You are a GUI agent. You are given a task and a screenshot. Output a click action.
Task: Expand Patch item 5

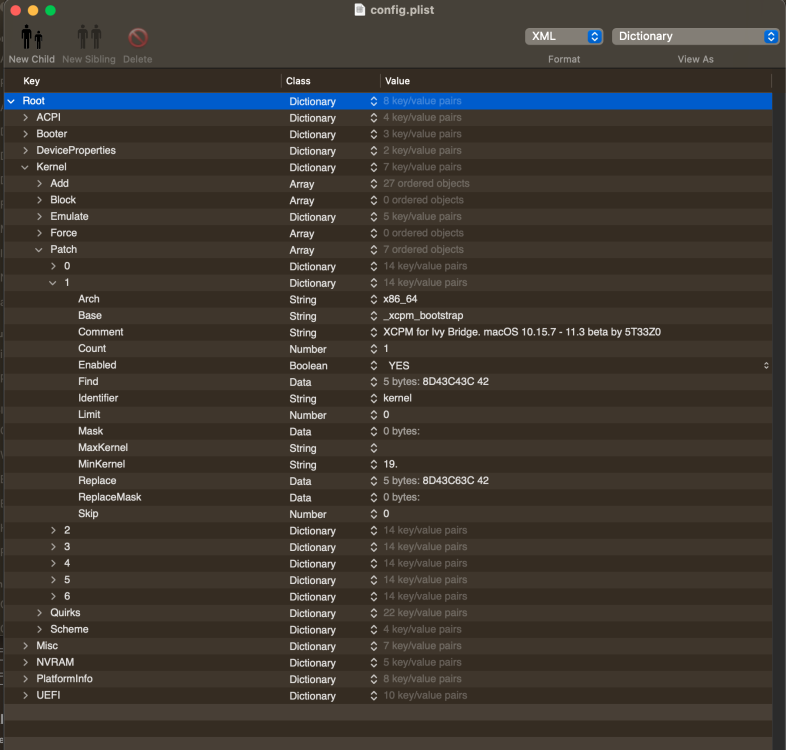(x=53, y=580)
